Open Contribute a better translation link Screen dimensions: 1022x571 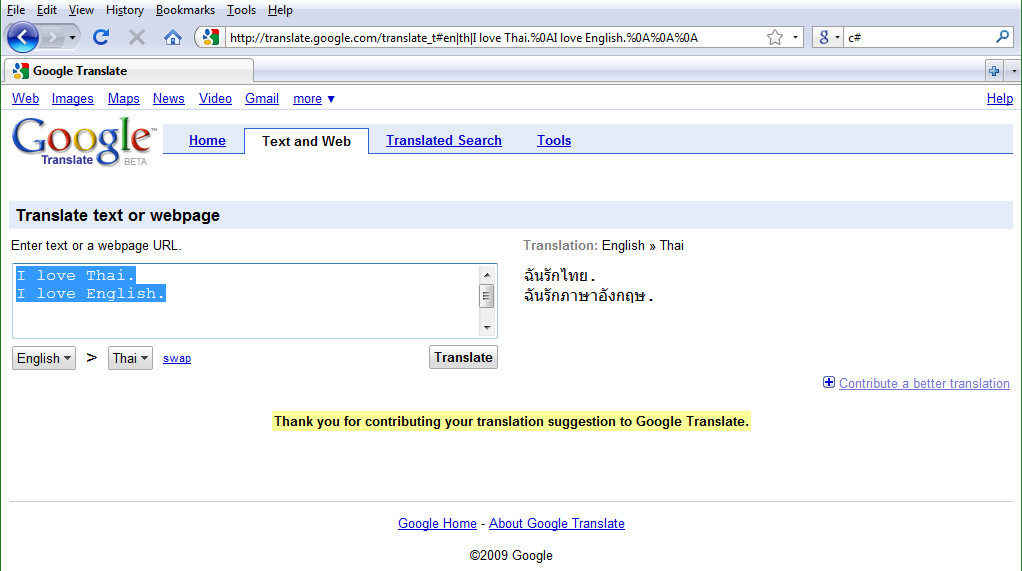(924, 383)
